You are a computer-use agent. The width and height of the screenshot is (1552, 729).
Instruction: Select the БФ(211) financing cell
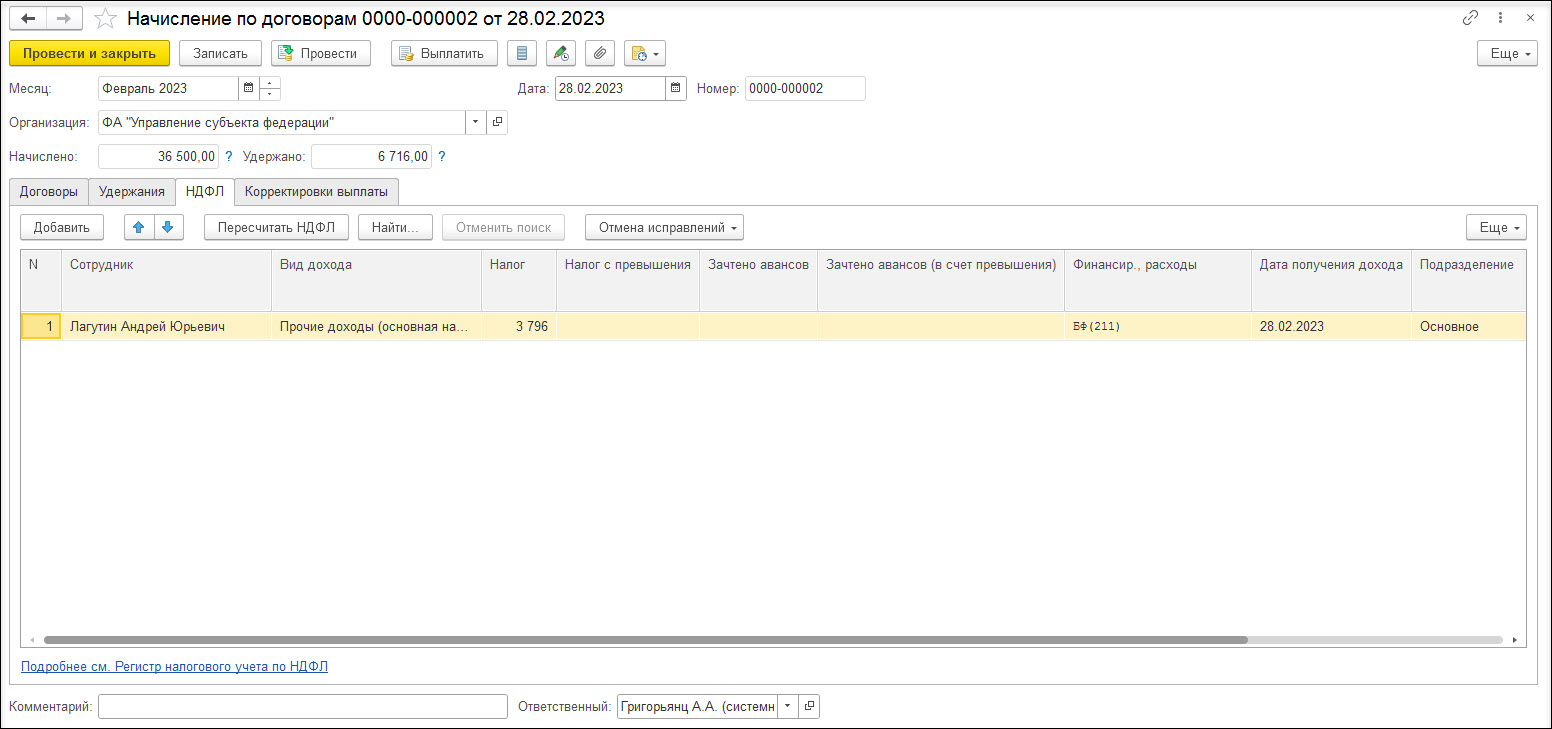(1157, 327)
